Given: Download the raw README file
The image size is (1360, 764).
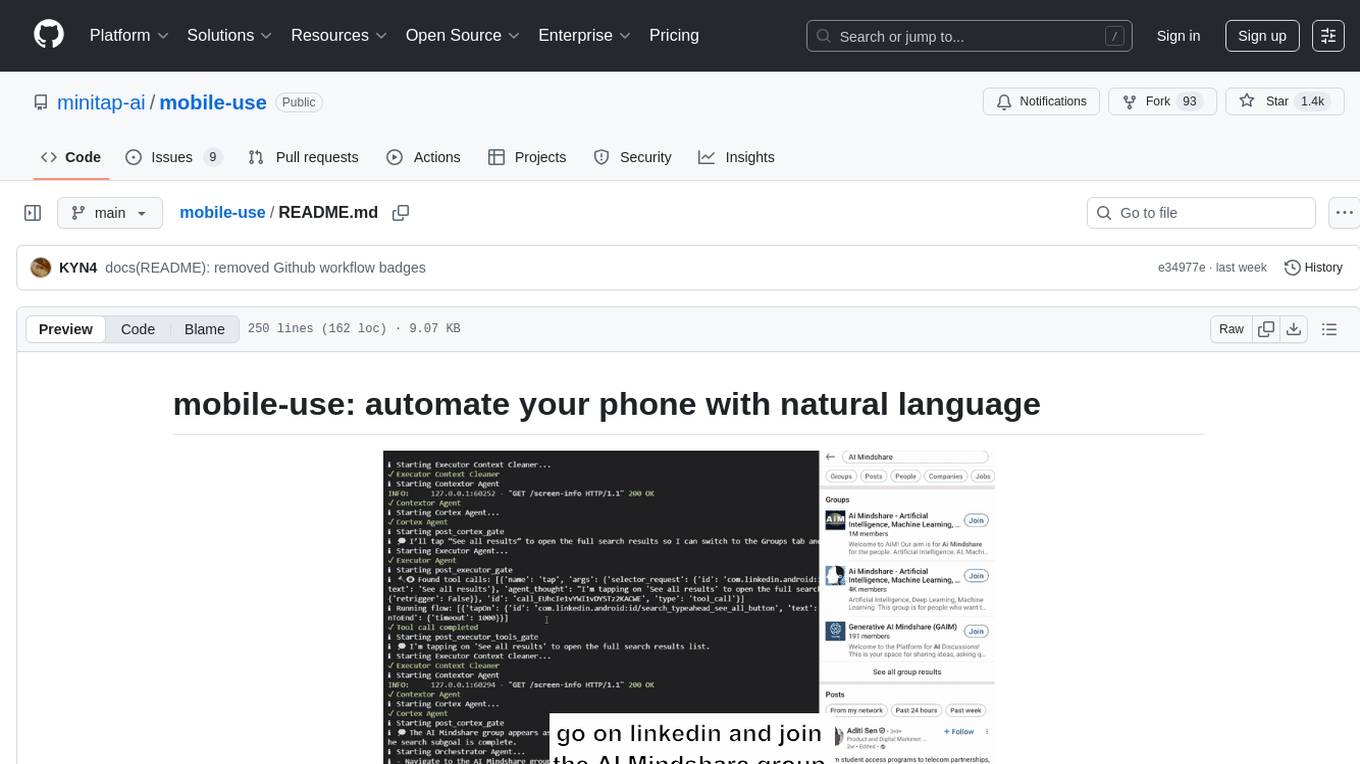Looking at the screenshot, I should [x=1293, y=329].
